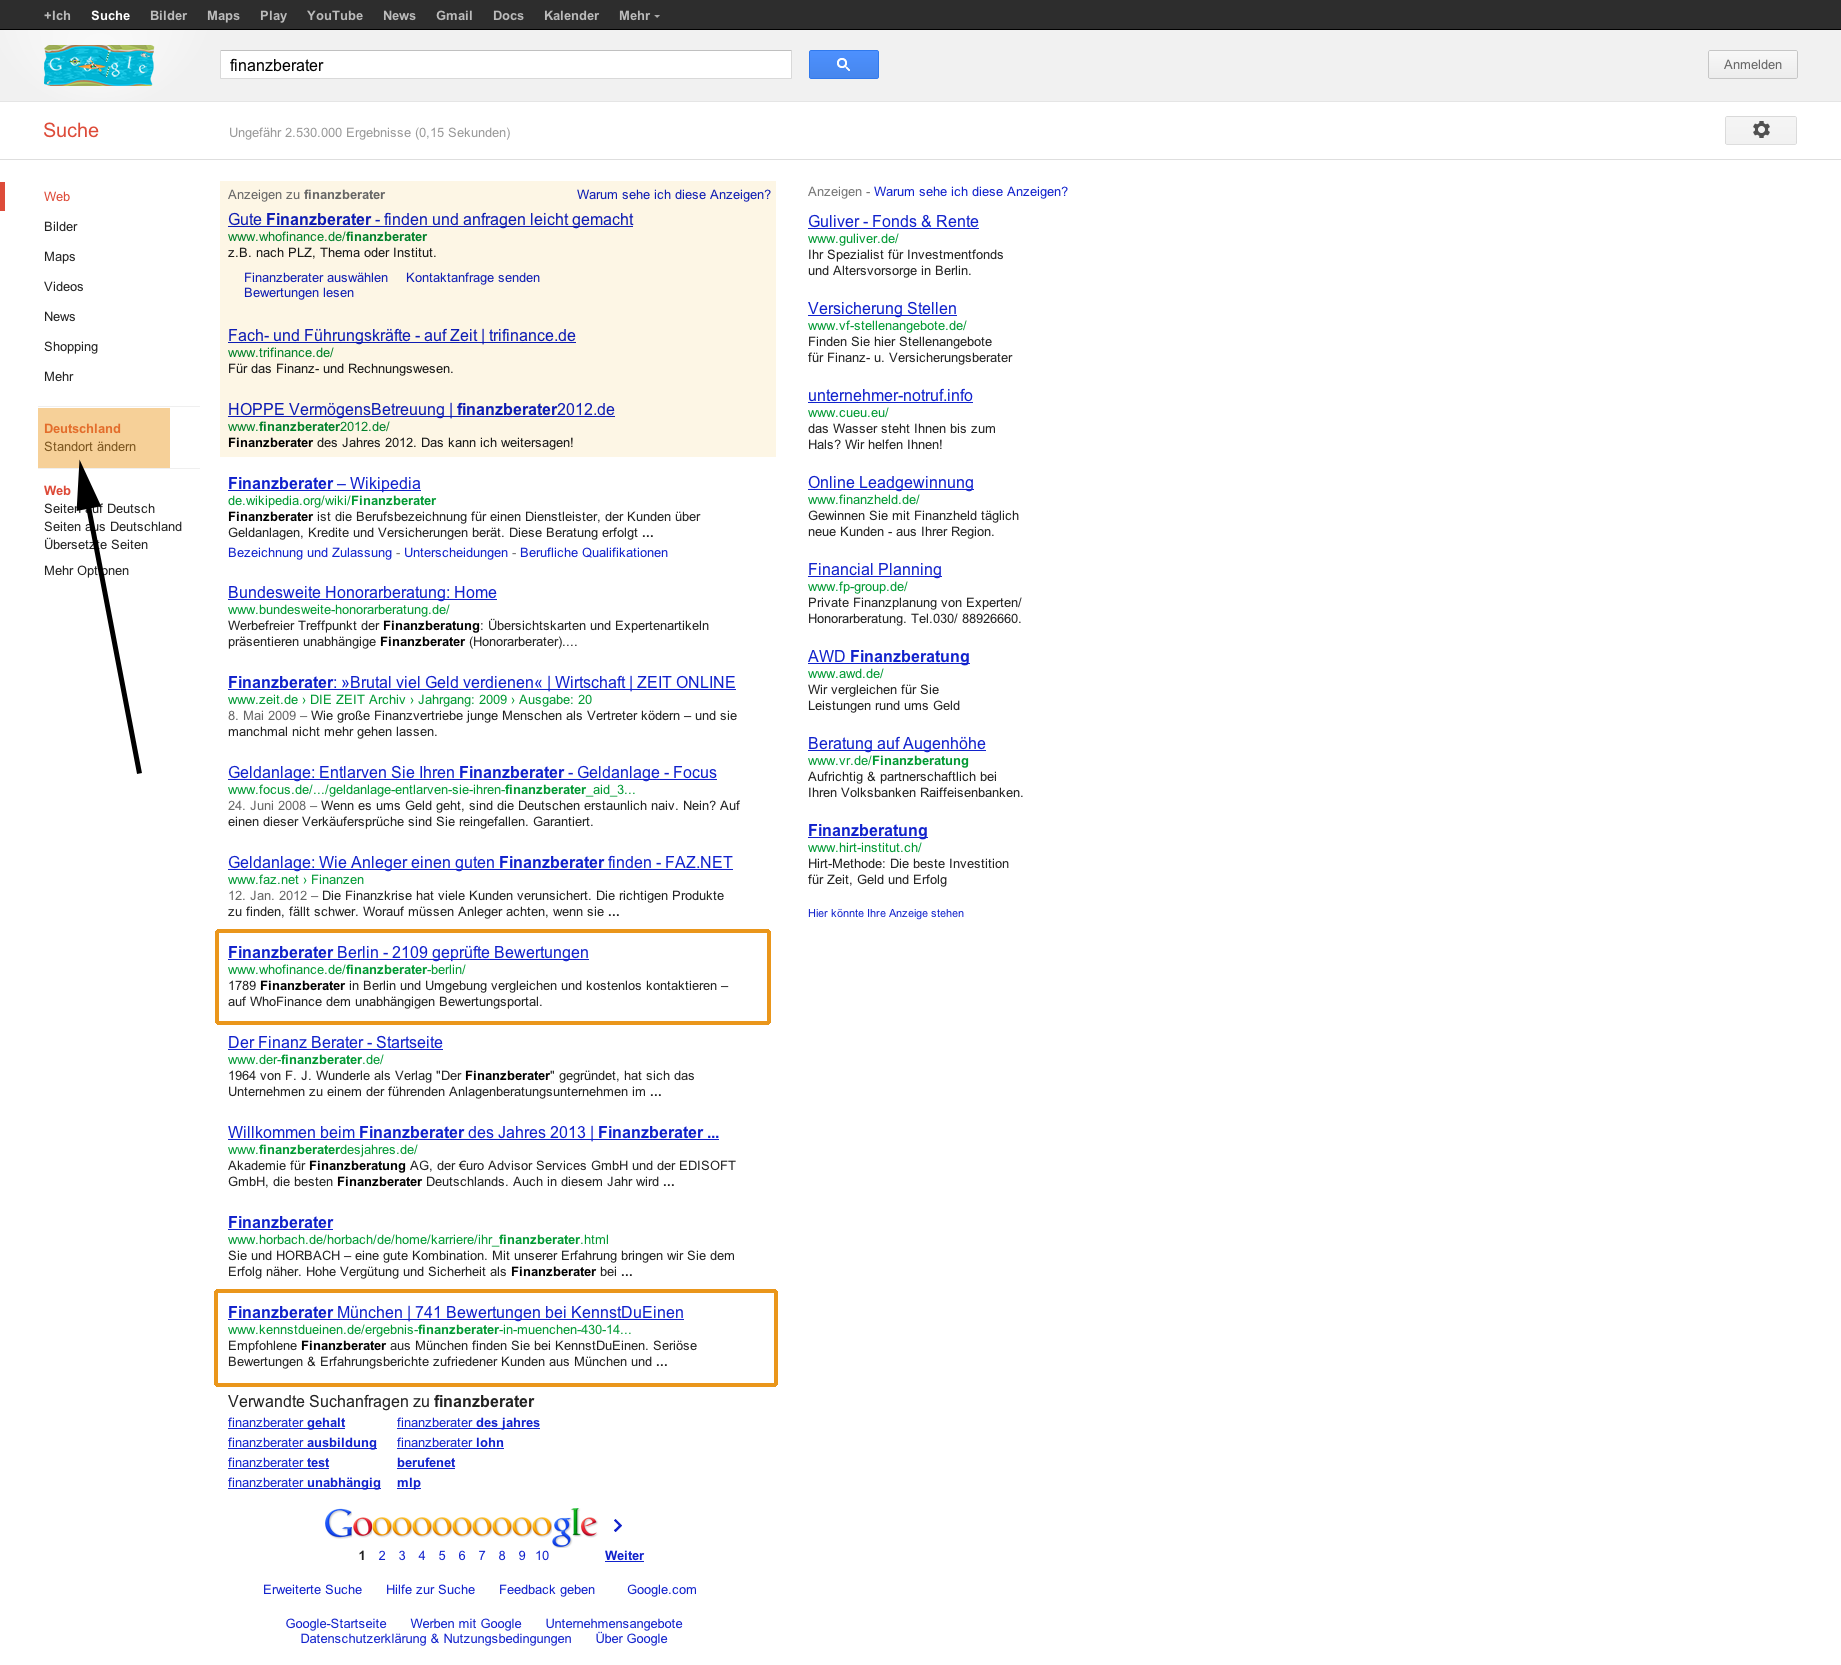Select News in the left sidebar
The image size is (1841, 1665).
60,317
